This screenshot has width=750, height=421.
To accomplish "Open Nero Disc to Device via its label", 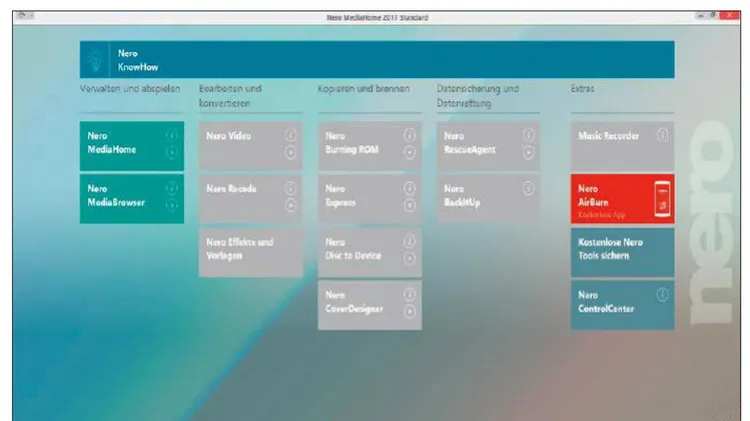I will click(353, 249).
